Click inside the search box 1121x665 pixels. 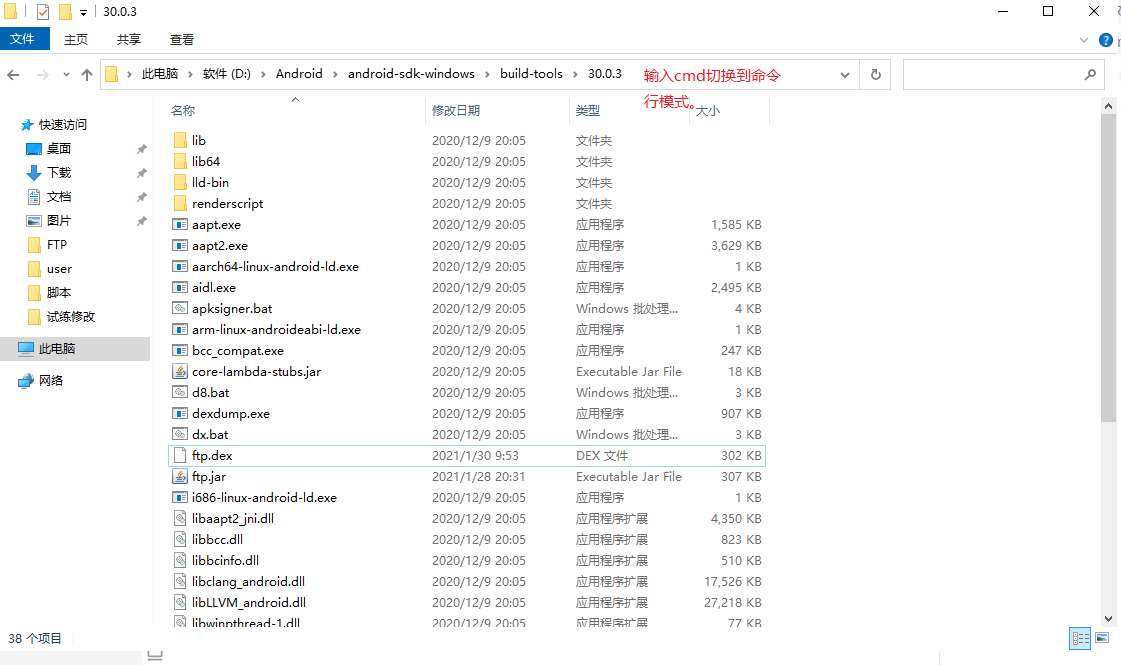(1000, 74)
